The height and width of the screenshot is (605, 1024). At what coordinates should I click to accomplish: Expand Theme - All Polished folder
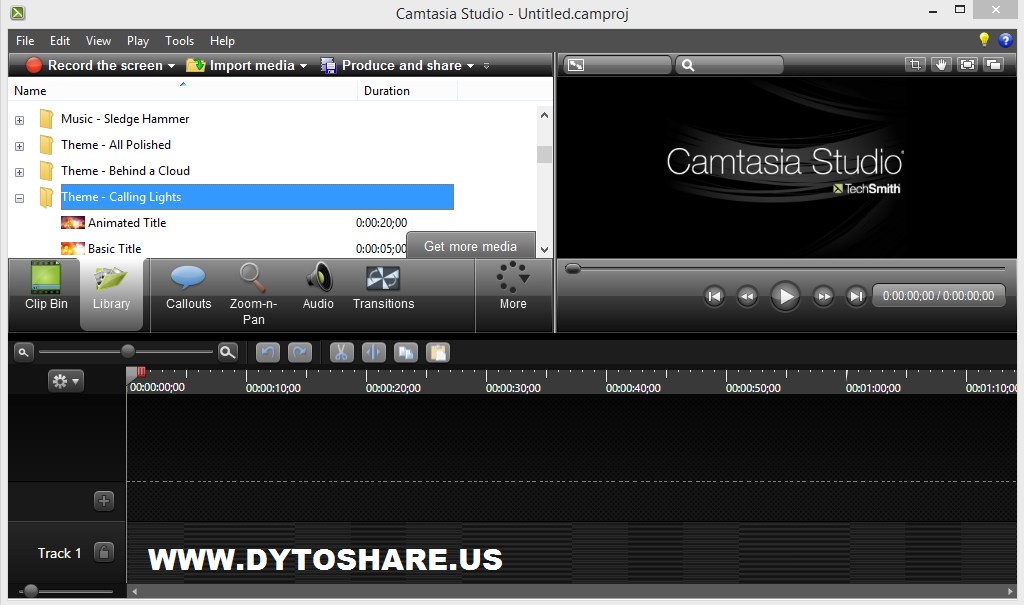pyautogui.click(x=20, y=146)
